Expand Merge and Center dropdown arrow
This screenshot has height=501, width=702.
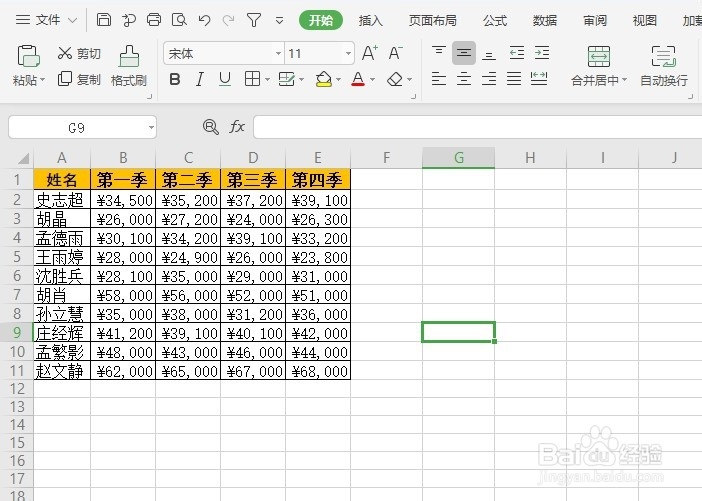coord(625,80)
